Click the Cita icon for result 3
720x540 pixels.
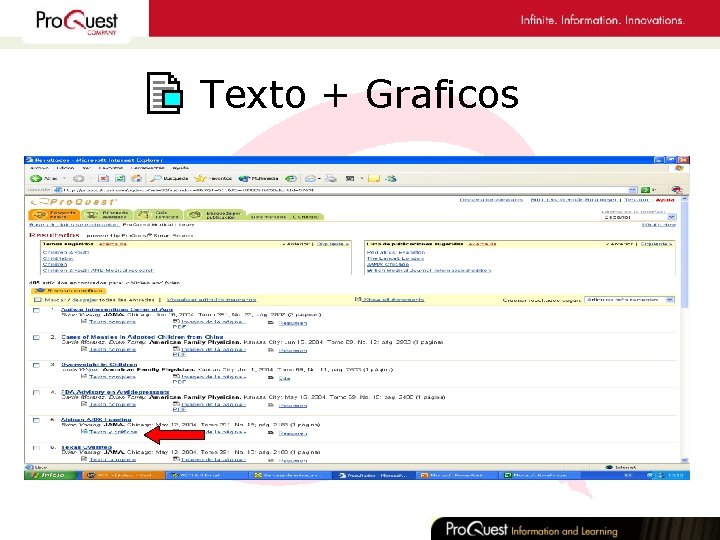(x=271, y=378)
